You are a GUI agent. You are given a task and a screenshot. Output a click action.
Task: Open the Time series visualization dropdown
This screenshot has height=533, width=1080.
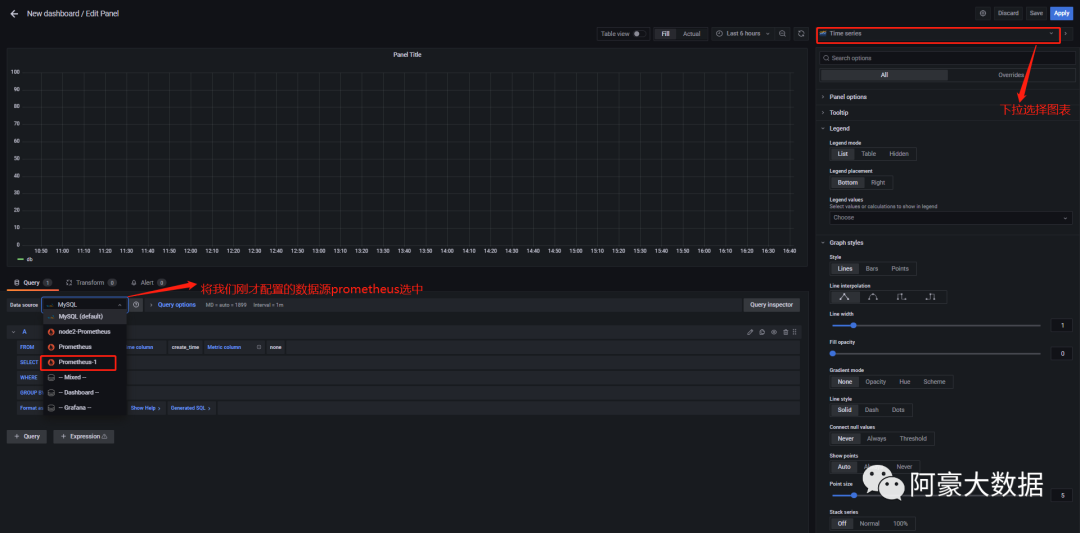tap(937, 33)
